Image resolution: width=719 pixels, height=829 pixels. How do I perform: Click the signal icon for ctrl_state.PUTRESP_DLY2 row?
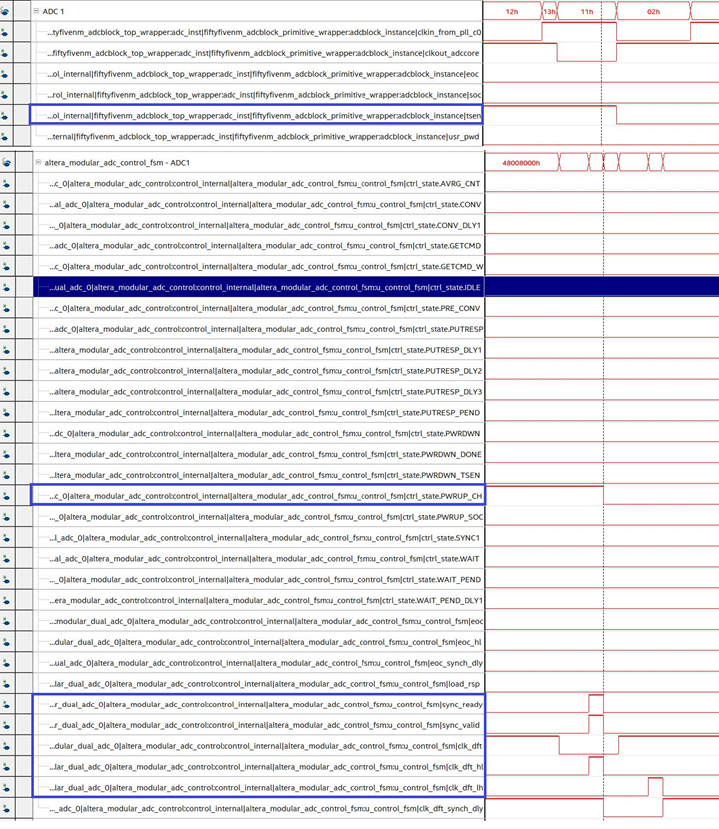(x=6, y=371)
